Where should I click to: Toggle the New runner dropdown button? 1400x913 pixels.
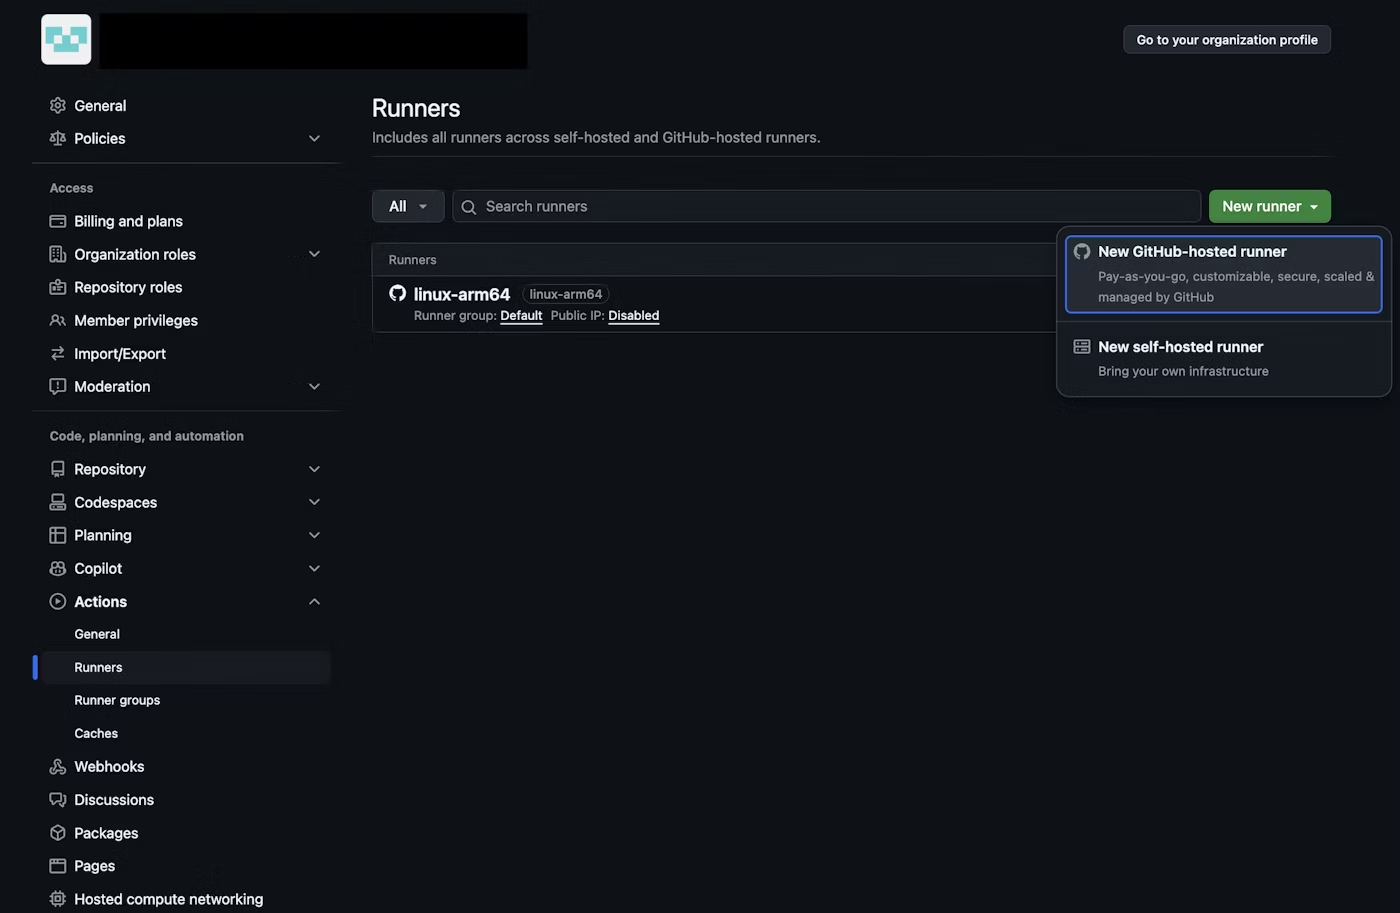pos(1269,206)
